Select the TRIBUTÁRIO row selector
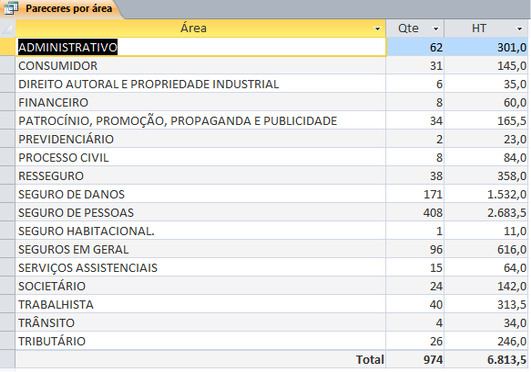The image size is (531, 372). pos(7,341)
